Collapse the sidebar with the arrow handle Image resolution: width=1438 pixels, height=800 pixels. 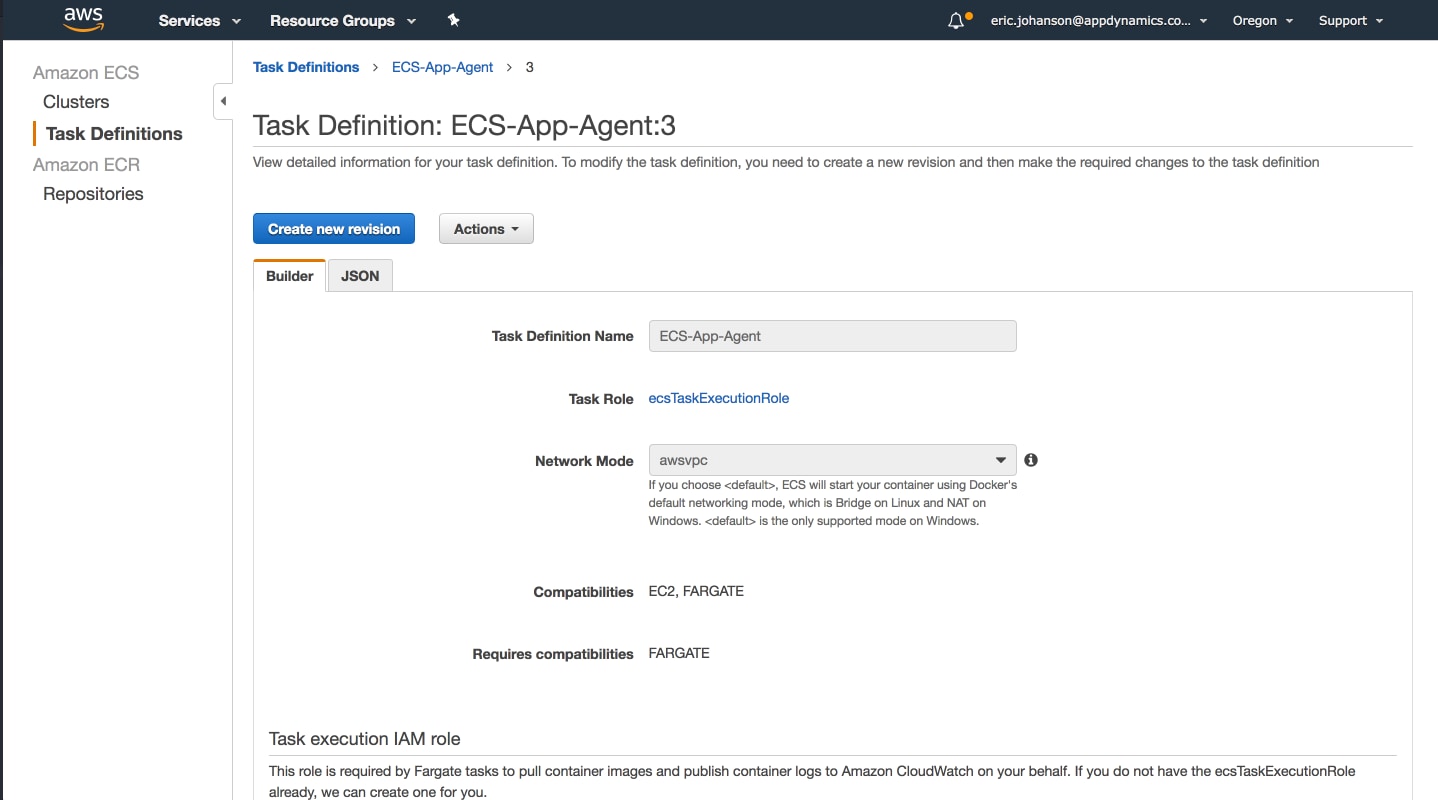point(223,101)
